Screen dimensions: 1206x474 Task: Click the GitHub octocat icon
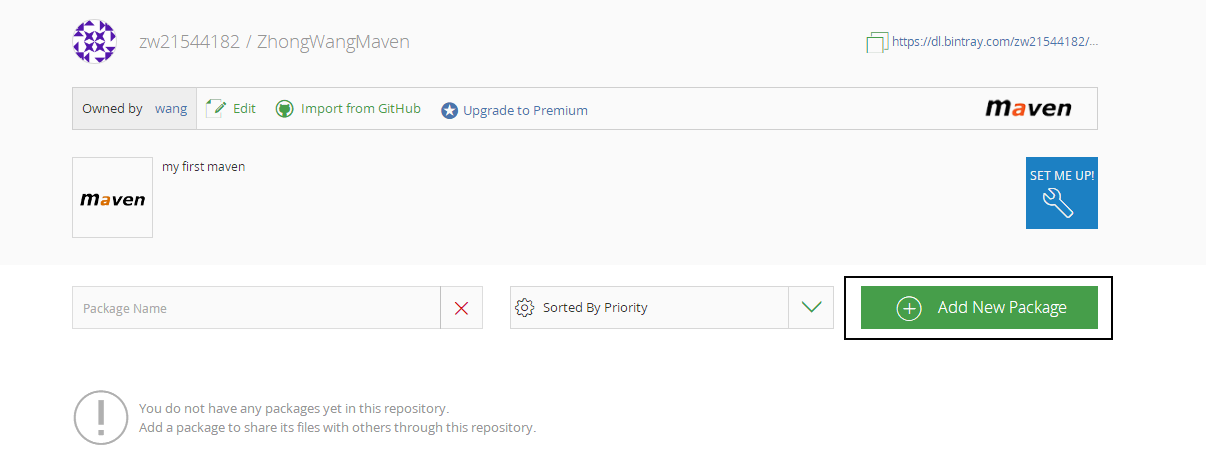point(285,109)
